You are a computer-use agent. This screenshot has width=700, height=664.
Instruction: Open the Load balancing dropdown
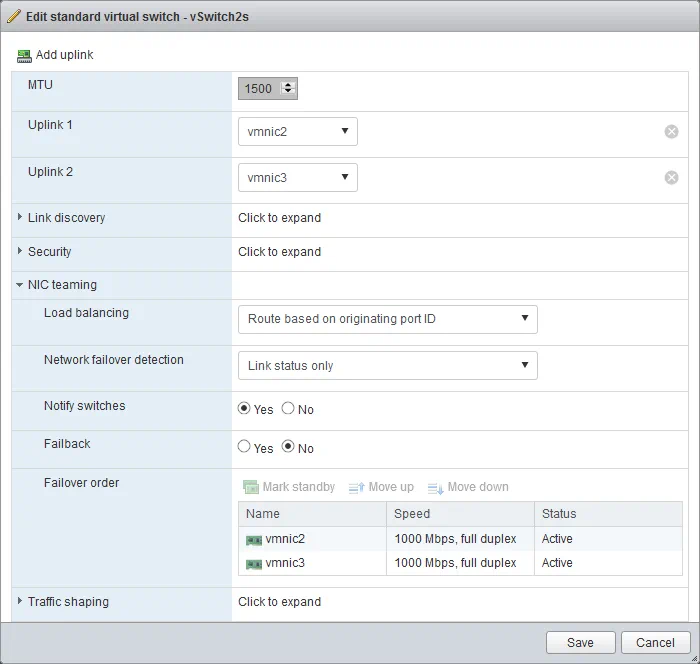(x=387, y=319)
